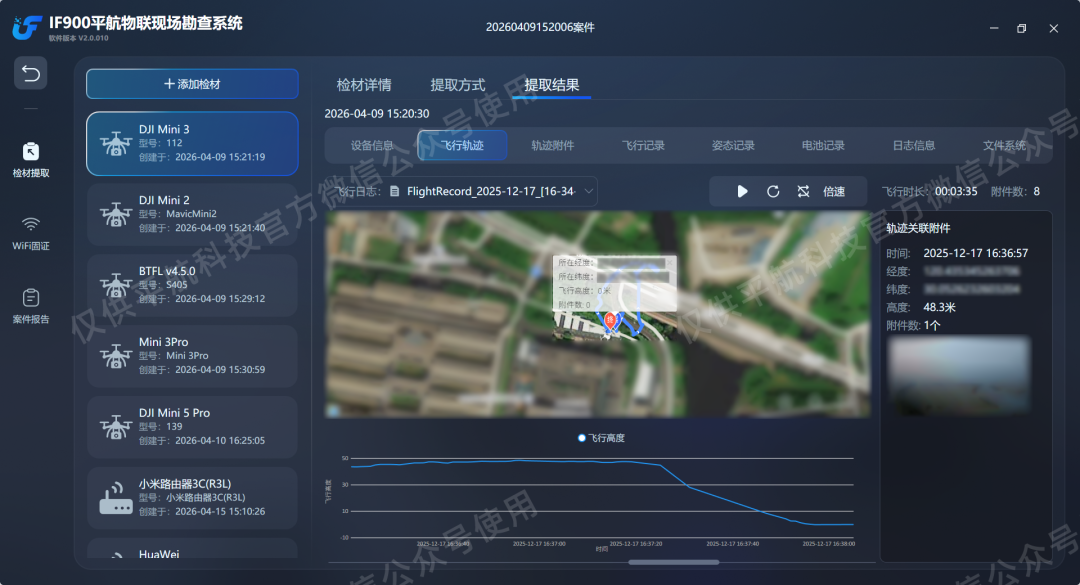Open the 检材提取 sidebar icon
The width and height of the screenshot is (1080, 585).
(x=30, y=160)
